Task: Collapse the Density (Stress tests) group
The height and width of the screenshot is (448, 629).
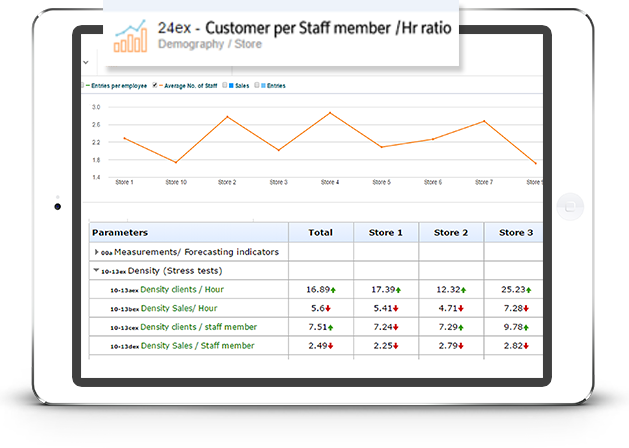Action: pos(96,271)
